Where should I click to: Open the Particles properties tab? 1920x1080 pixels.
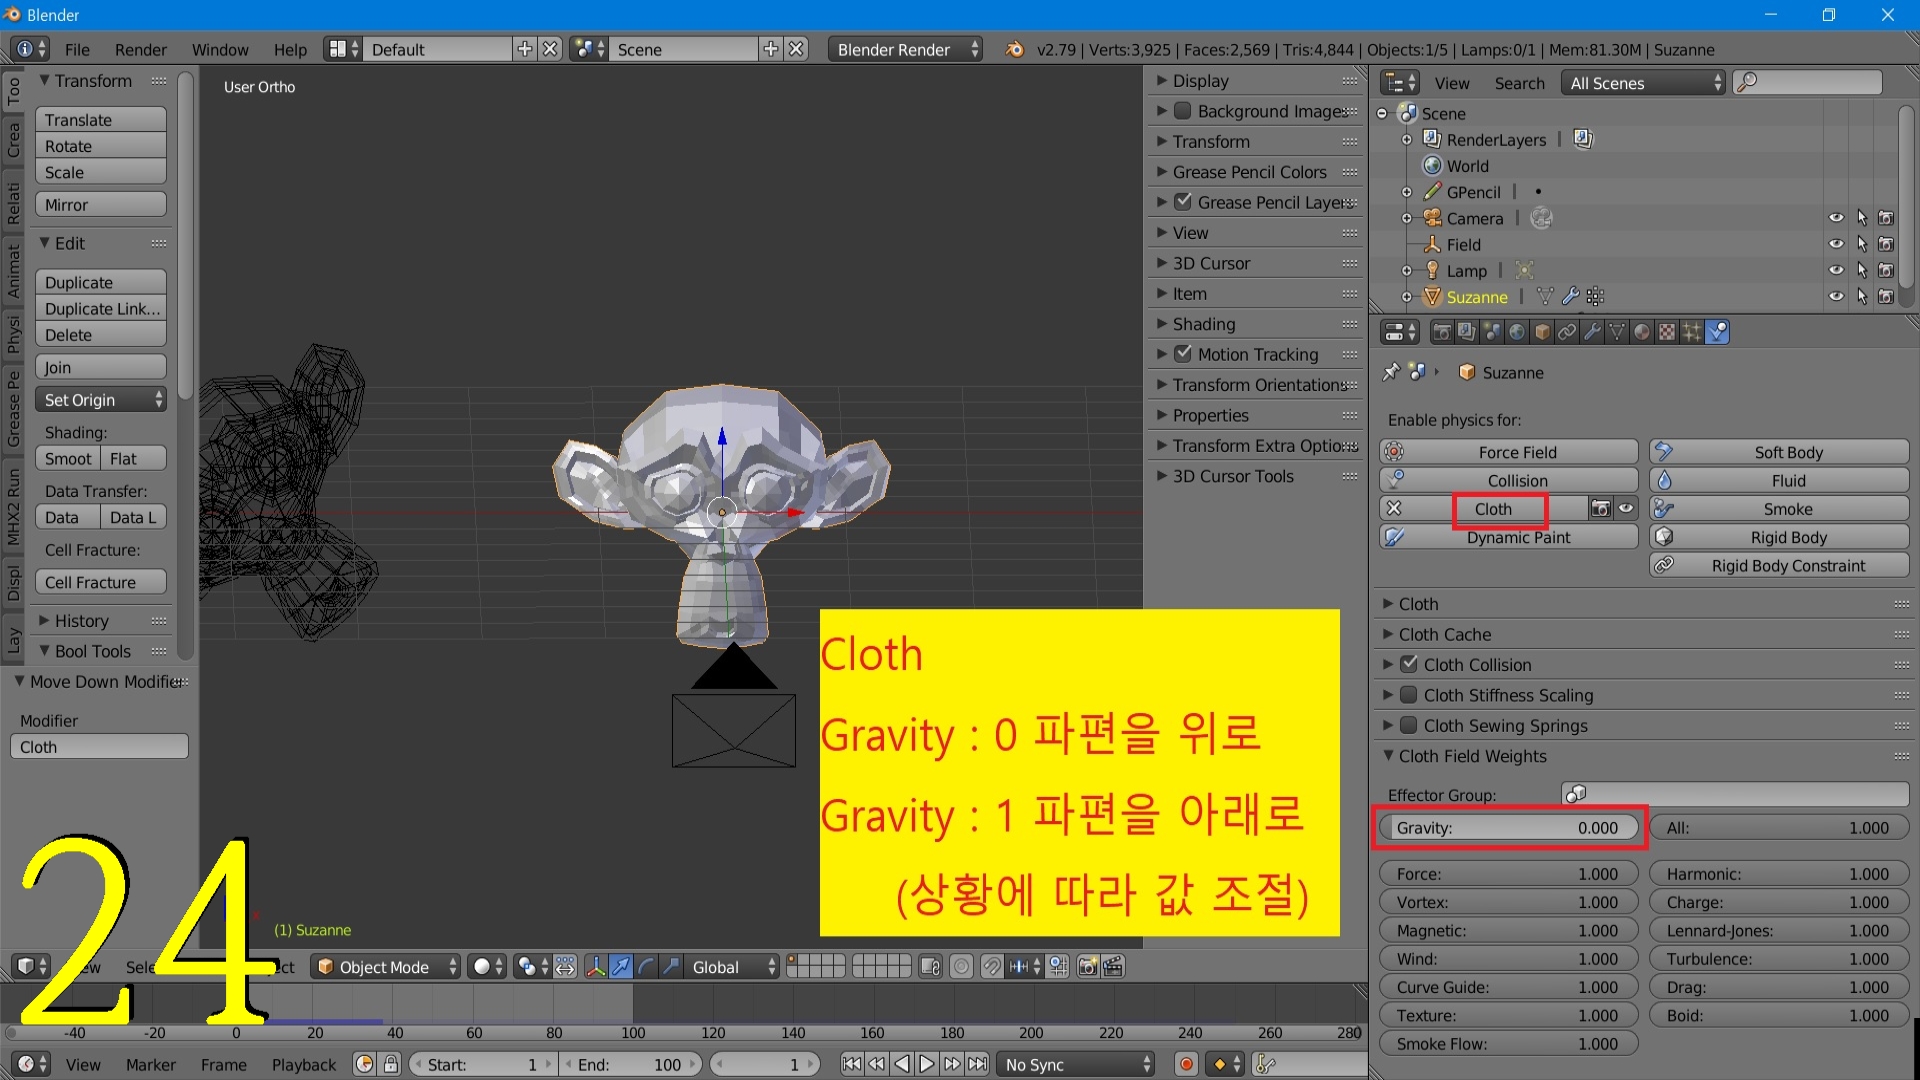pos(1692,332)
